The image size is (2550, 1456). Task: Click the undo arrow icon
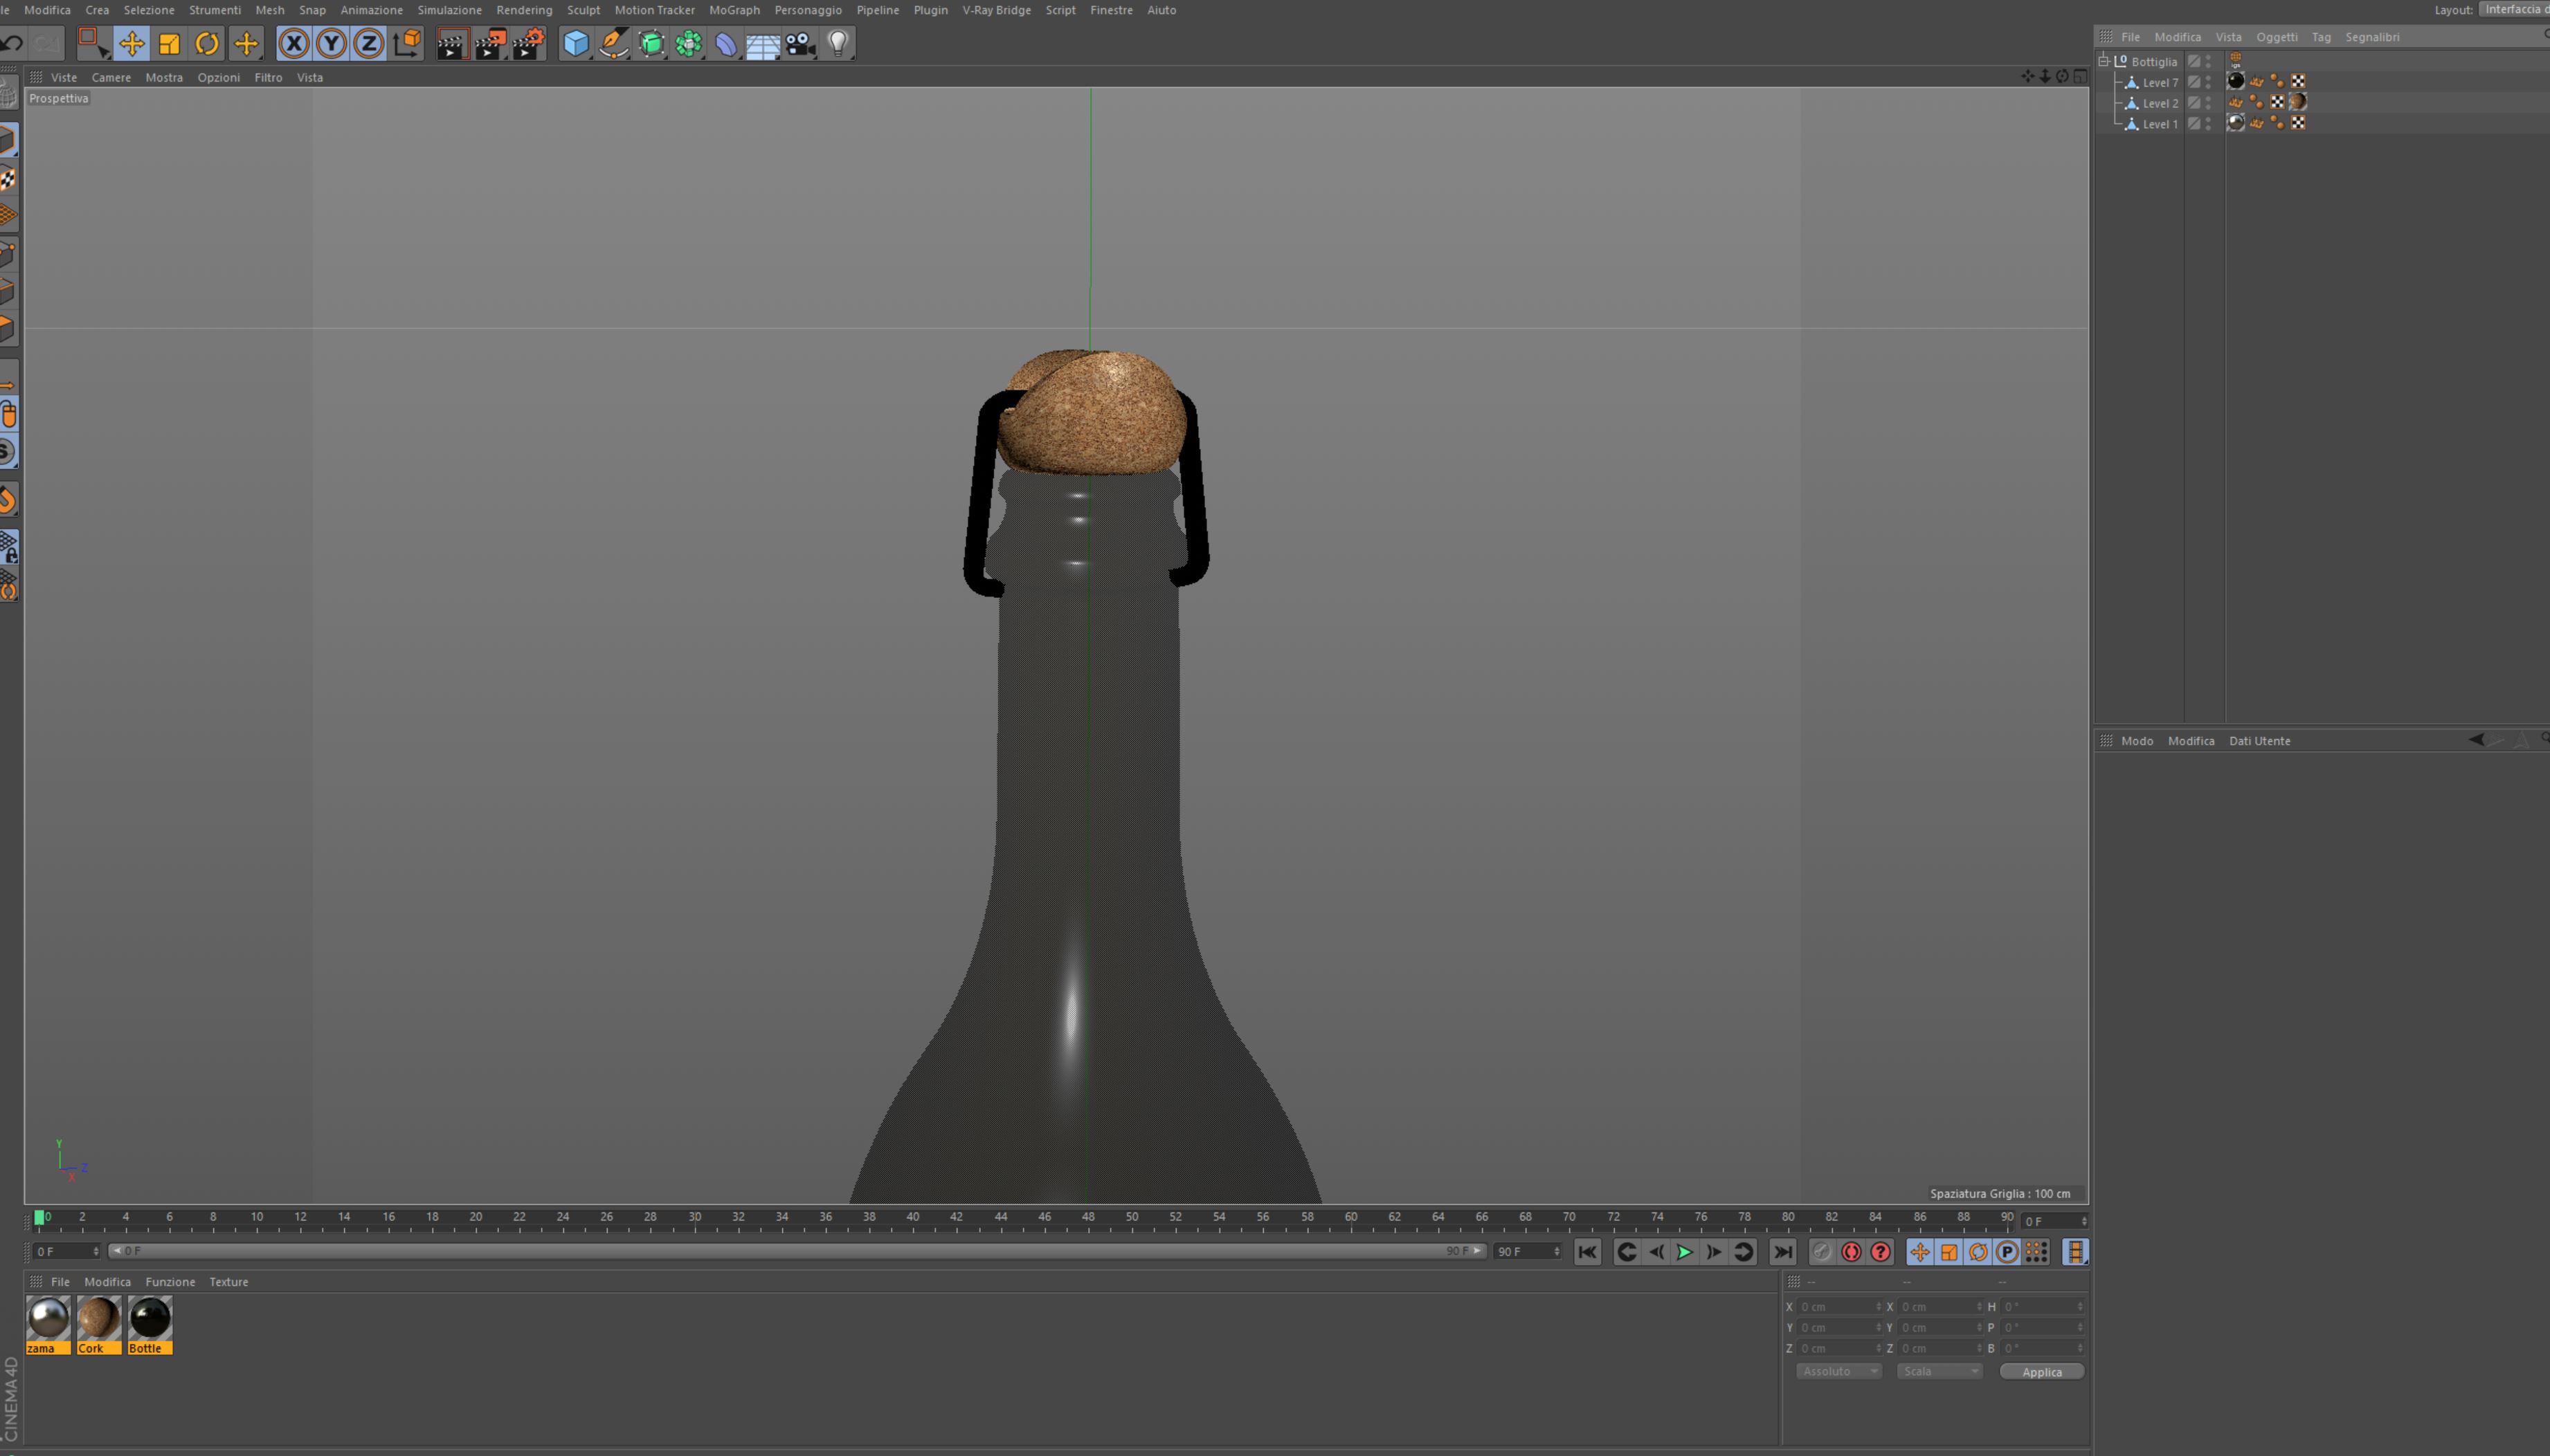point(13,43)
